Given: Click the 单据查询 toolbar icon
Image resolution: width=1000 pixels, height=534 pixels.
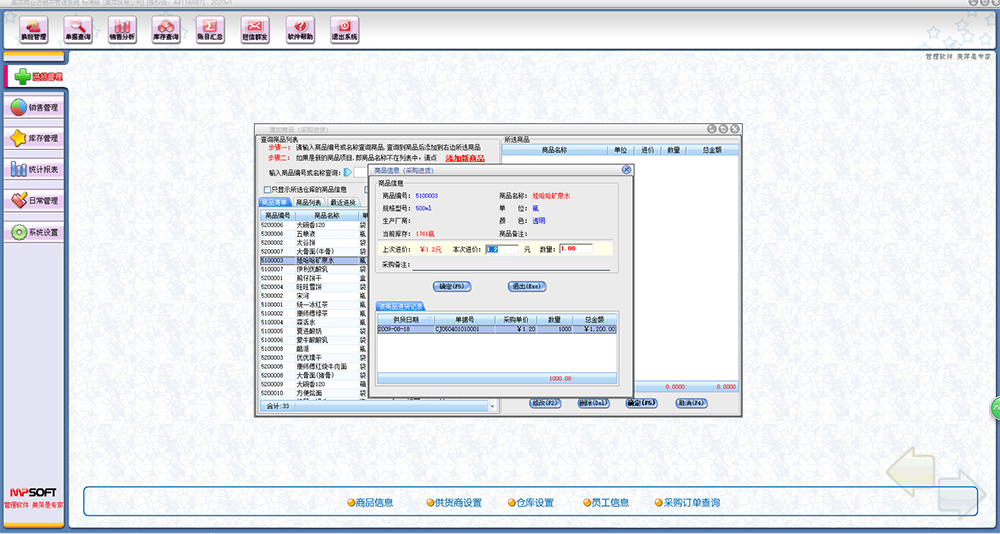Looking at the screenshot, I should pos(77,29).
